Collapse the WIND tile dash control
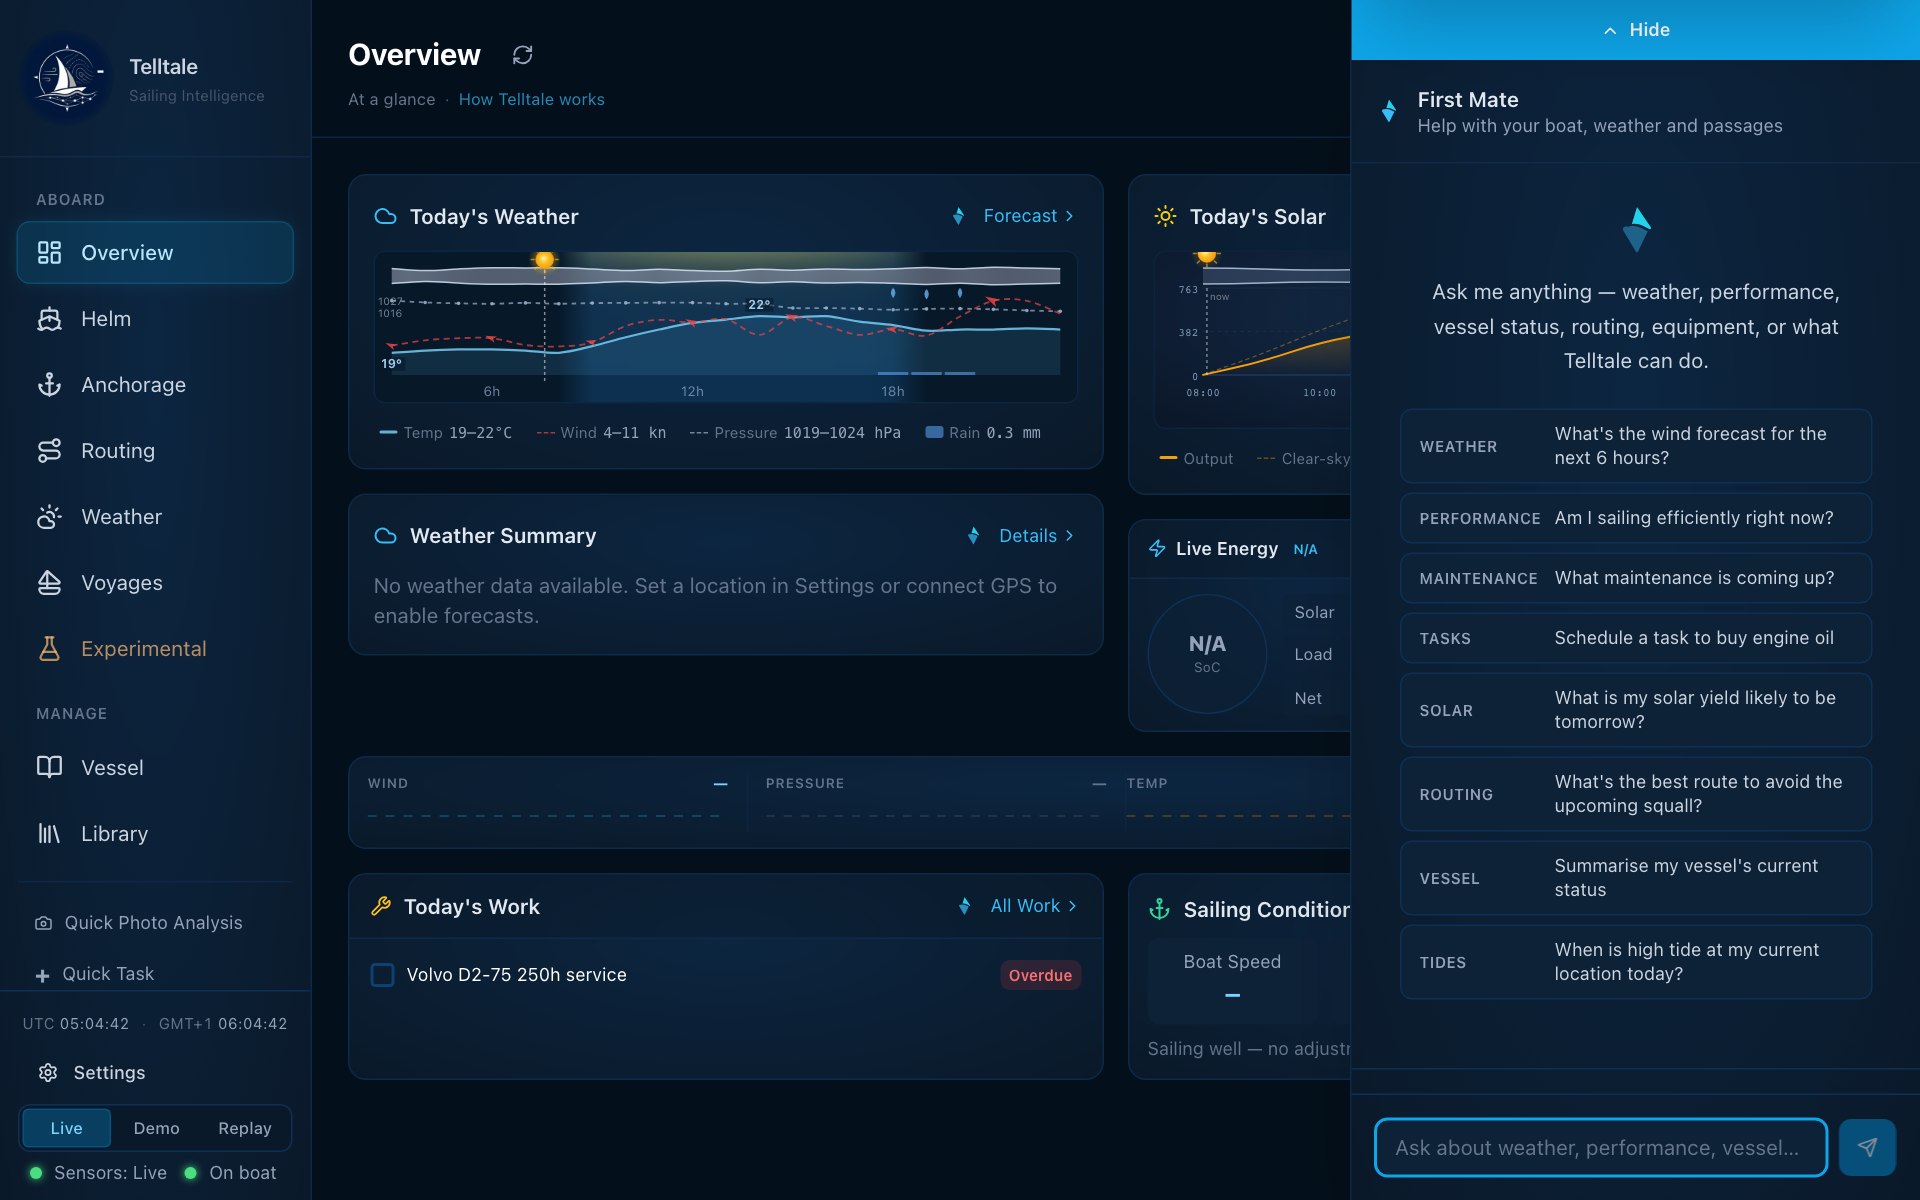This screenshot has height=1200, width=1920. pyautogui.click(x=720, y=784)
